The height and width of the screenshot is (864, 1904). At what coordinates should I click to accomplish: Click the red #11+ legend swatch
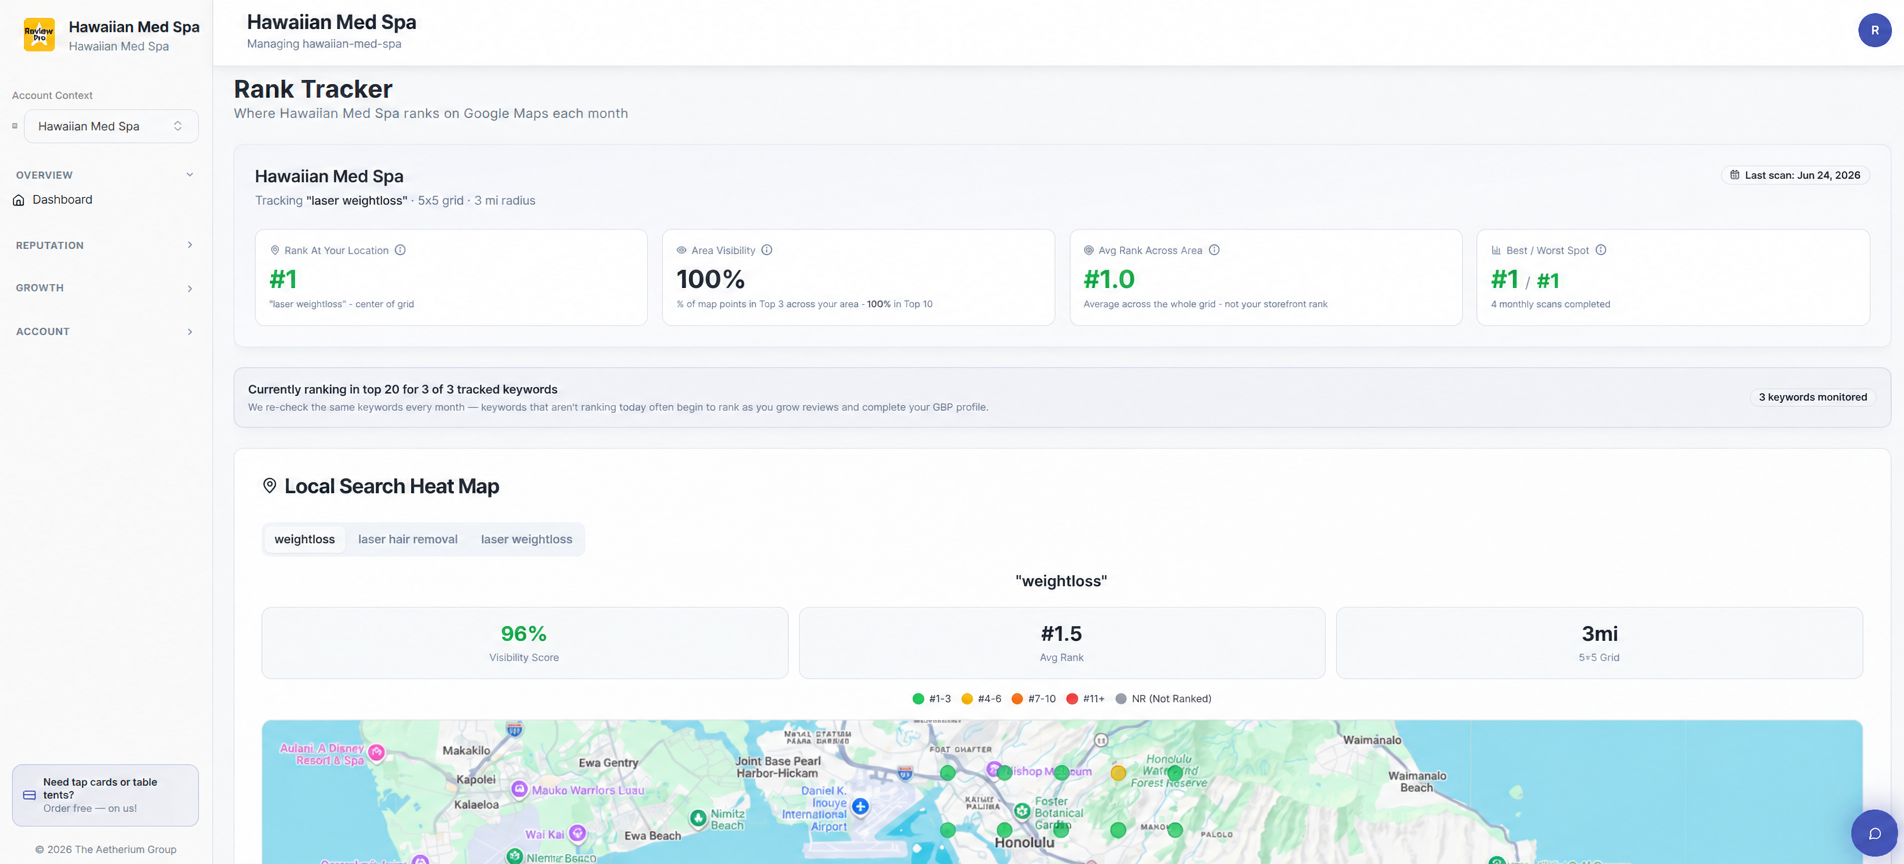click(x=1072, y=699)
